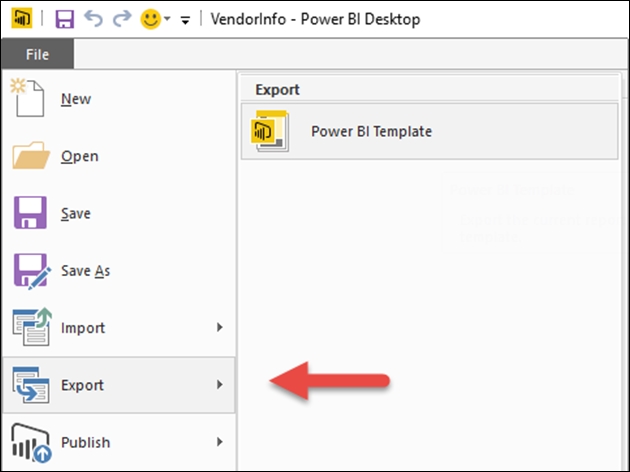Viewport: 630px width, 472px height.
Task: Click the New blank document icon
Action: (27, 98)
